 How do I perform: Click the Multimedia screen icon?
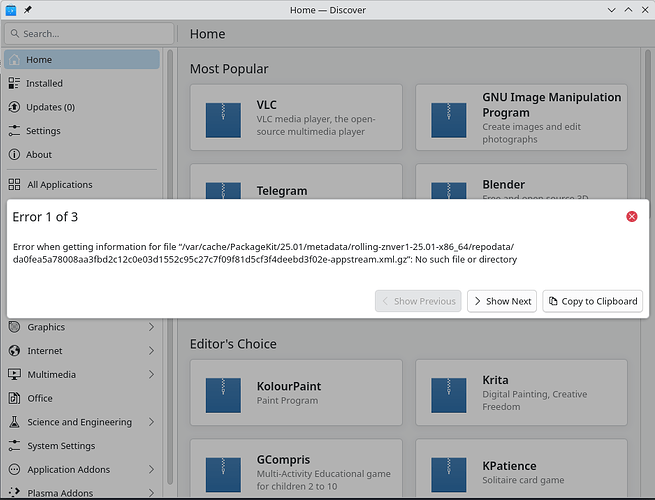coord(14,374)
